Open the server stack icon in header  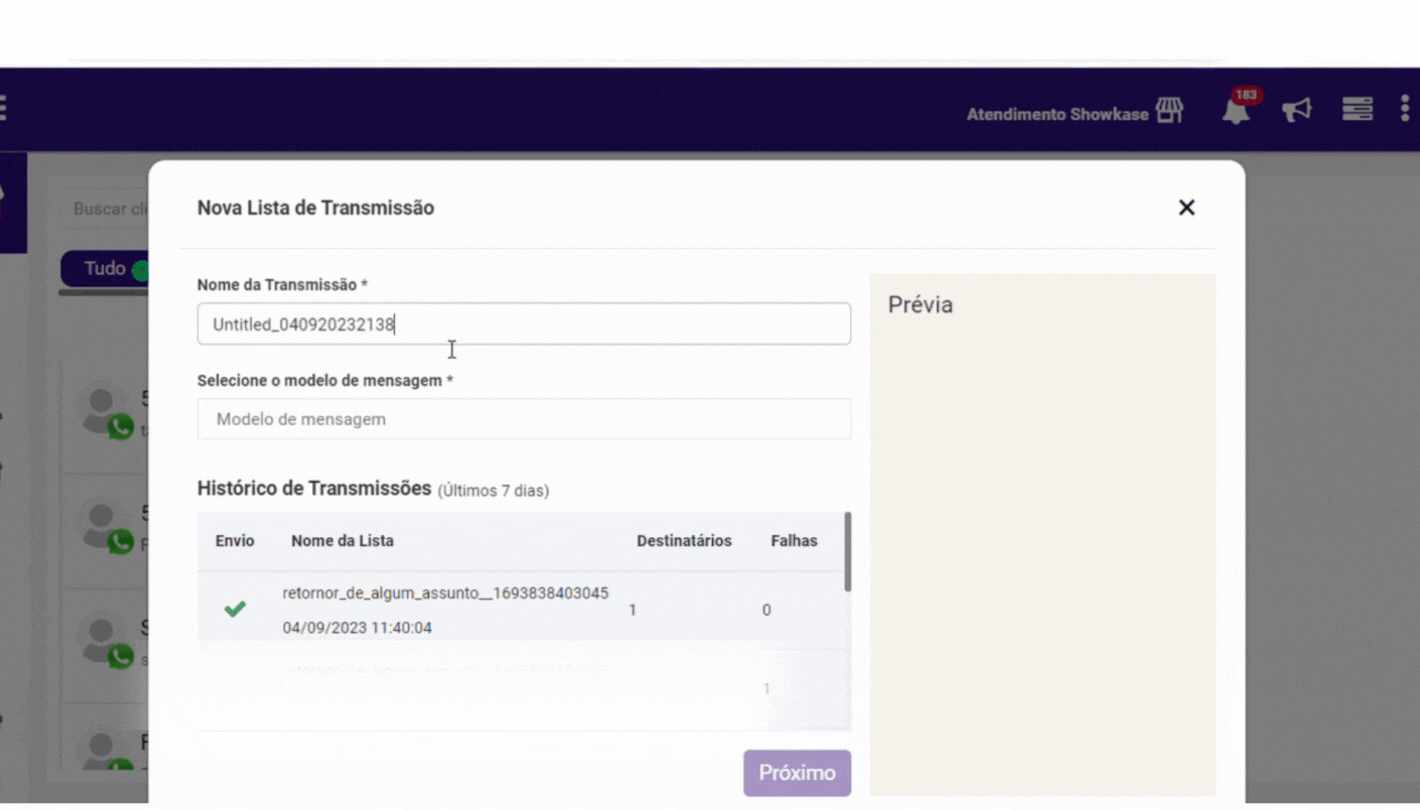pyautogui.click(x=1357, y=110)
